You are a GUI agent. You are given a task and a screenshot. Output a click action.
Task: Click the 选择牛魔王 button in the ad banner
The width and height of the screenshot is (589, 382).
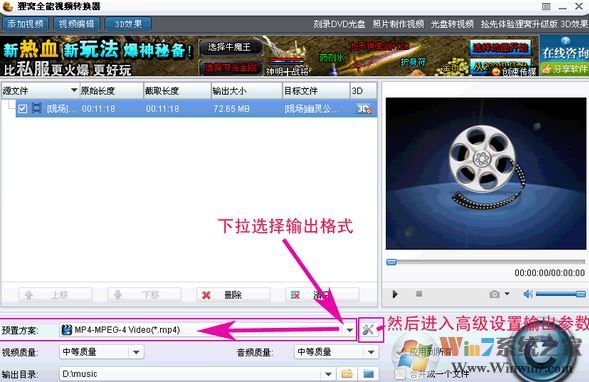[230, 47]
